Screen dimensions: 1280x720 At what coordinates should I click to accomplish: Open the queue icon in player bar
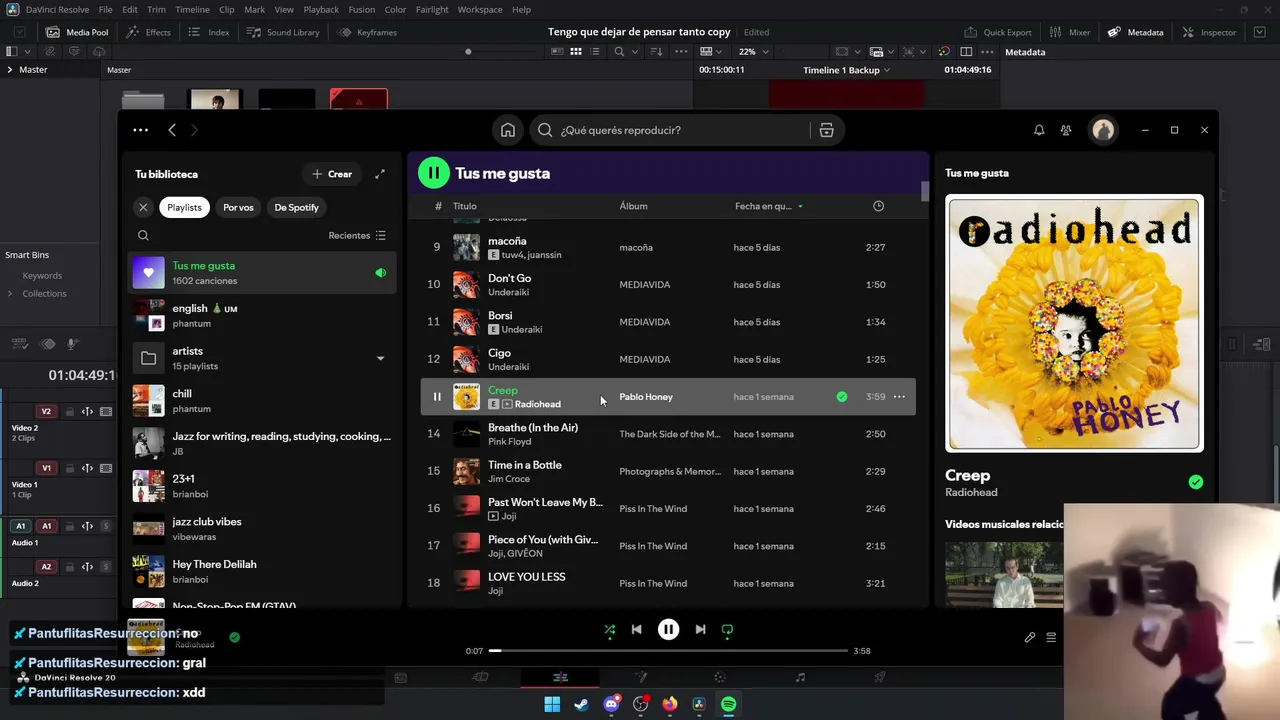click(x=1051, y=637)
